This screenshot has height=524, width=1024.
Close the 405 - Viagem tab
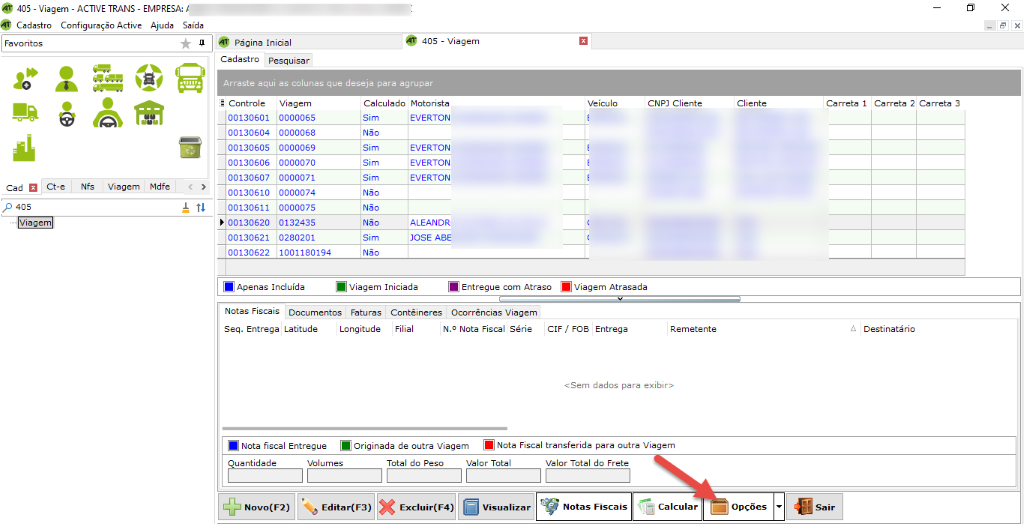(x=584, y=42)
